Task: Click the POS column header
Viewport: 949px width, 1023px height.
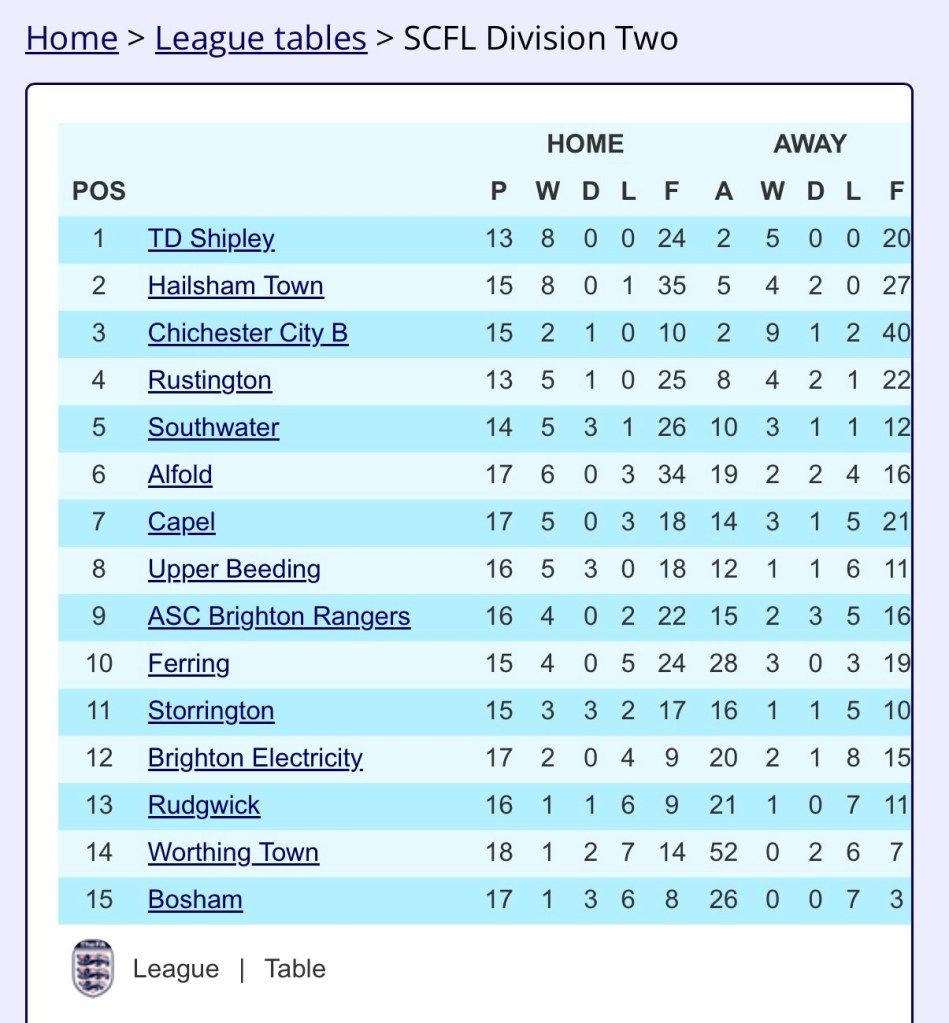Action: point(99,191)
